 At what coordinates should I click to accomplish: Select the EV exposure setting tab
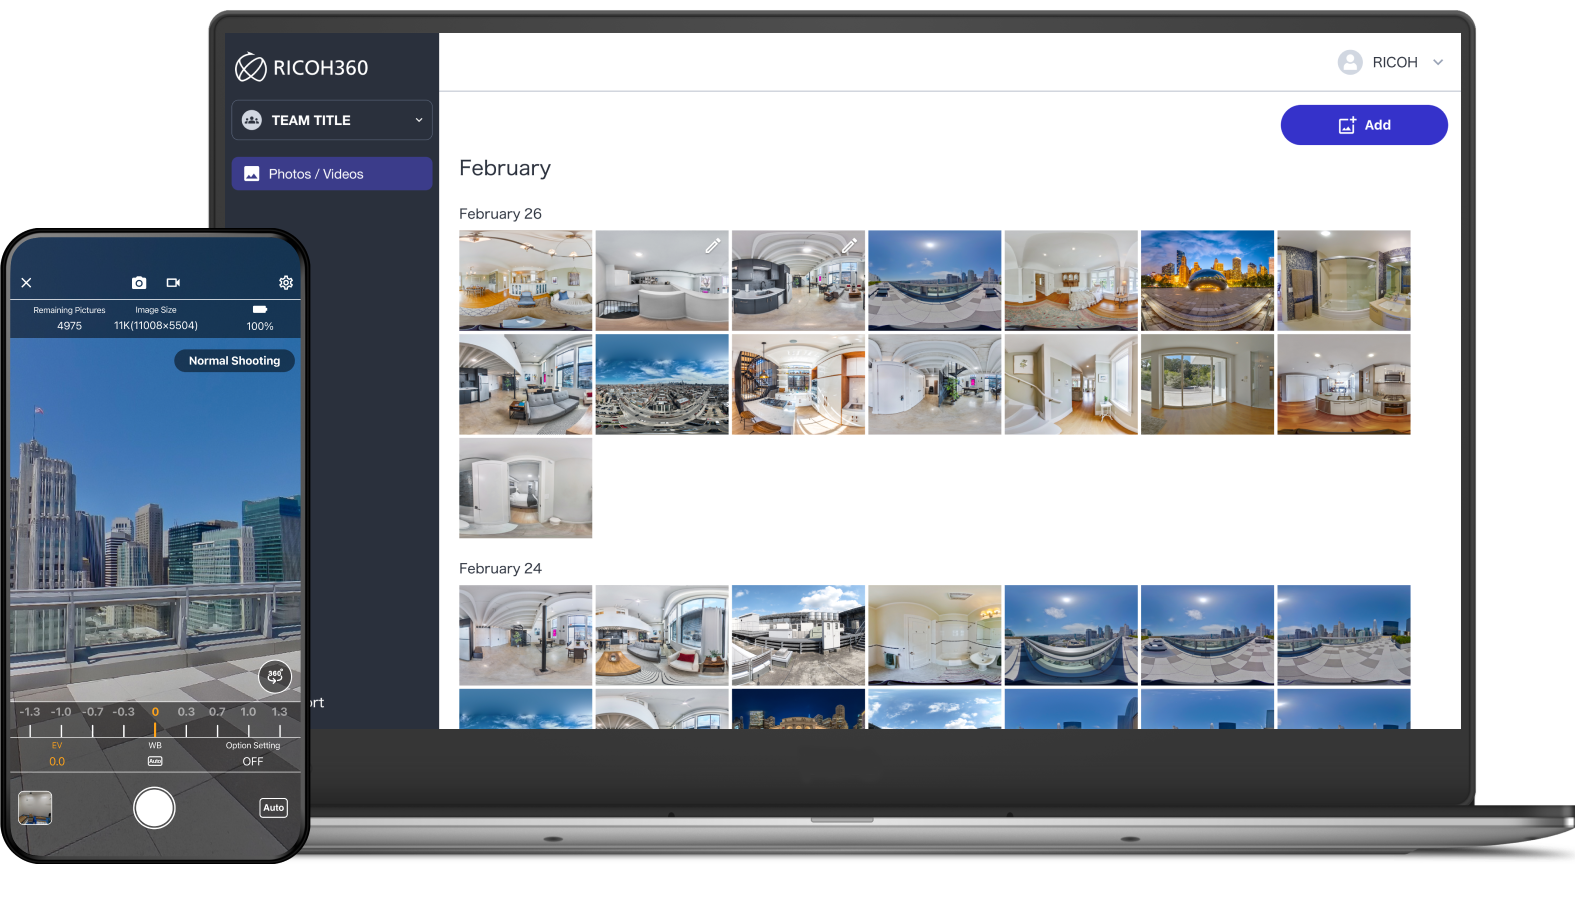(57, 755)
